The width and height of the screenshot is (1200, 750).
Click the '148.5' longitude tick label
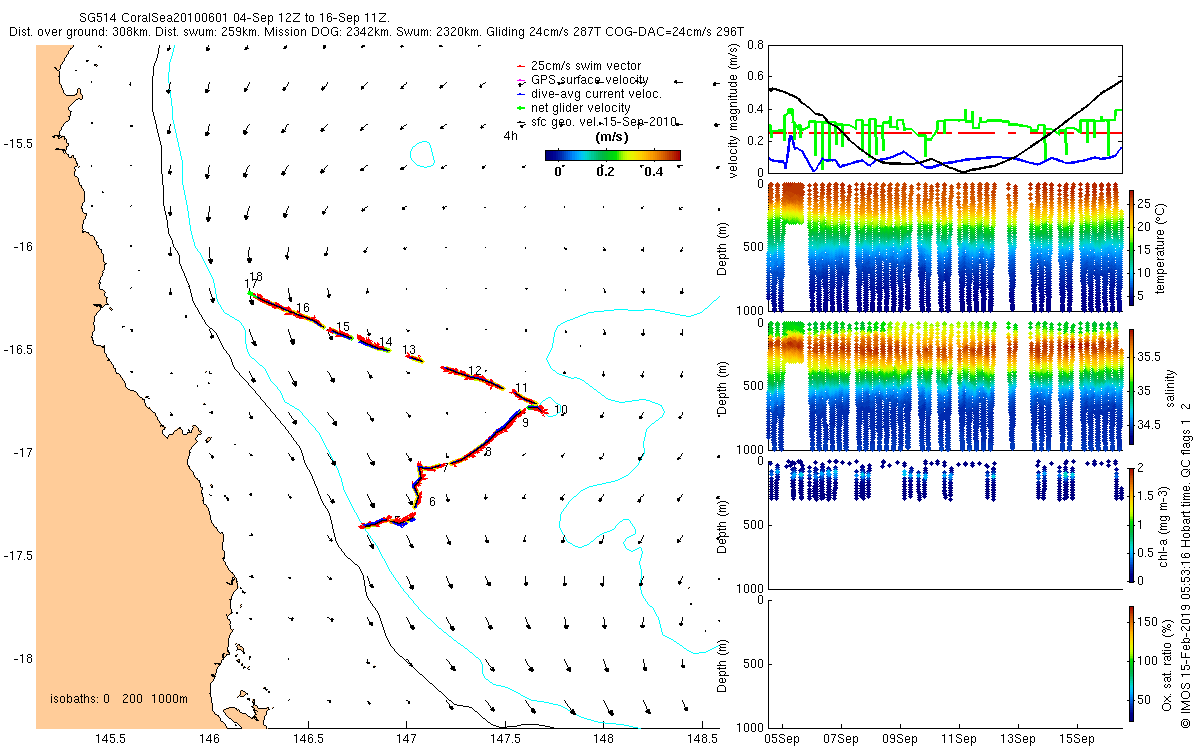tap(702, 740)
